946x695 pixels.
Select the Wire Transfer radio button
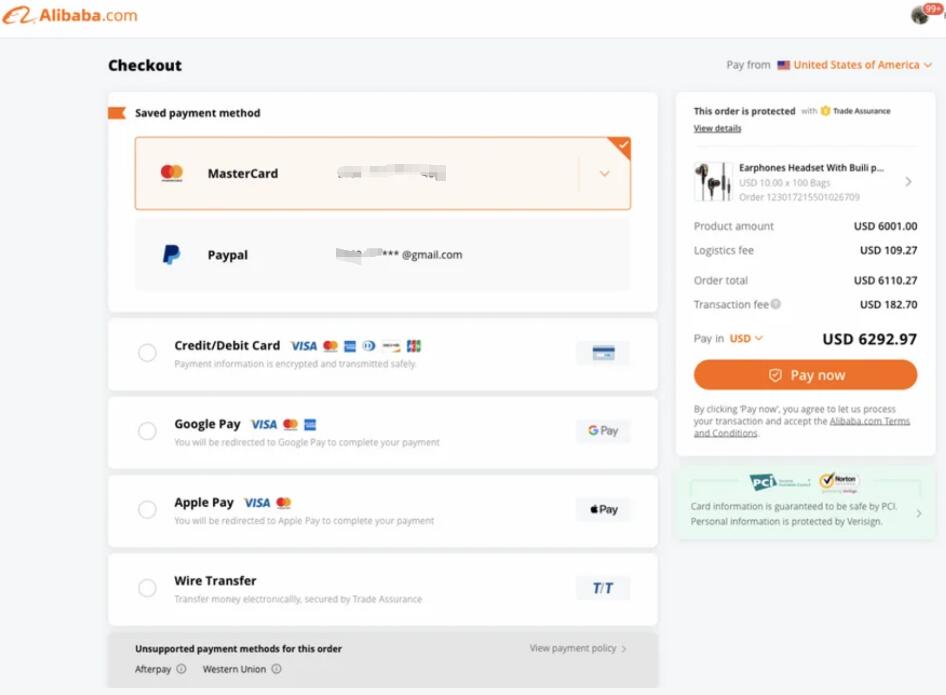(147, 588)
